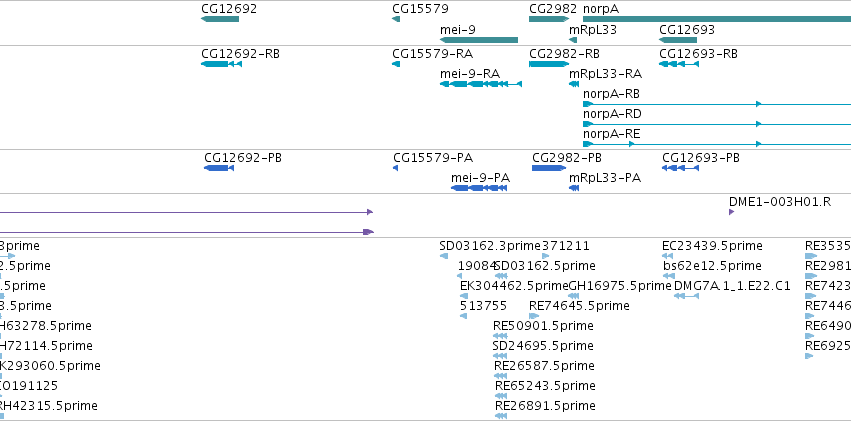Select the CG12693 gene label
The image size is (851, 421).
pos(687,29)
